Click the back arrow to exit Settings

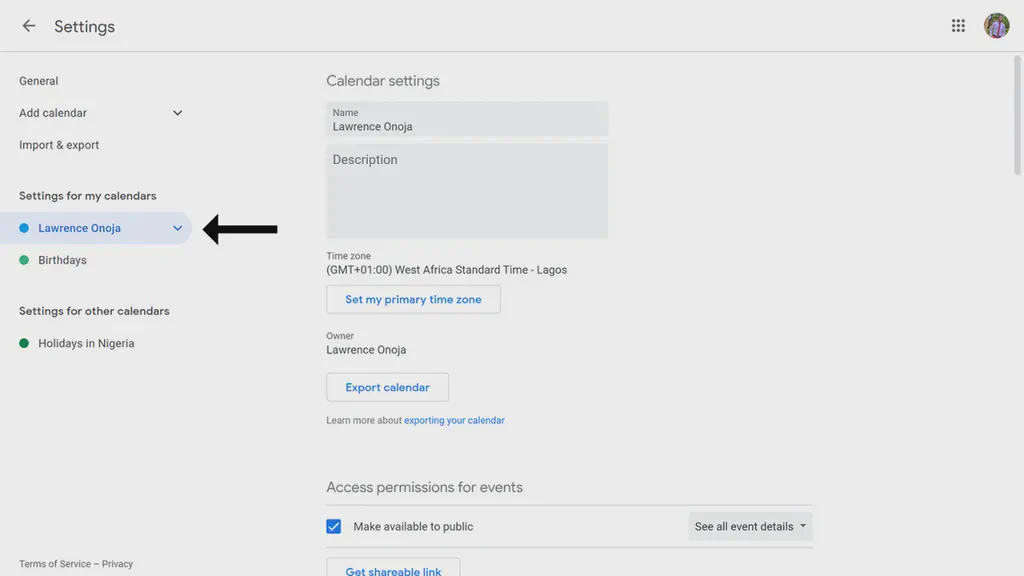(x=27, y=26)
